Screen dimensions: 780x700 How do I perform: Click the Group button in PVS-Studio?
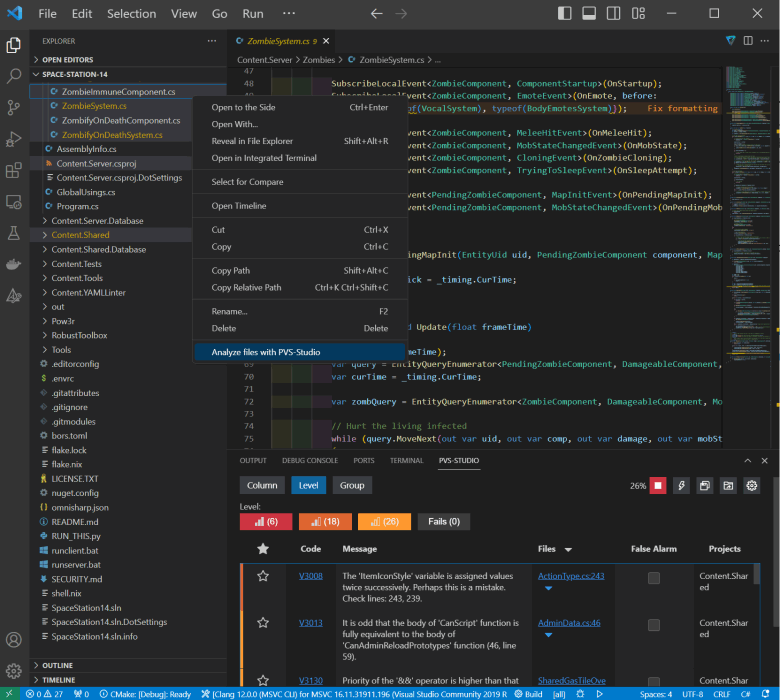[x=352, y=485]
